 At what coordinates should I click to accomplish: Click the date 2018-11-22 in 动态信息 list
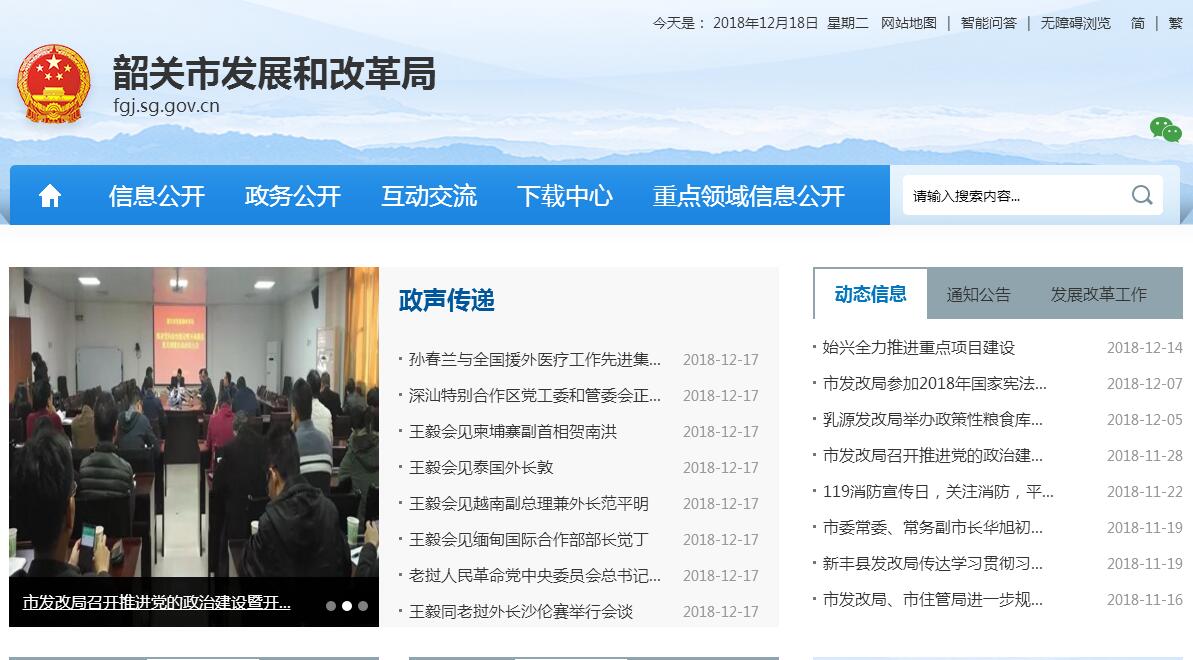point(1145,492)
